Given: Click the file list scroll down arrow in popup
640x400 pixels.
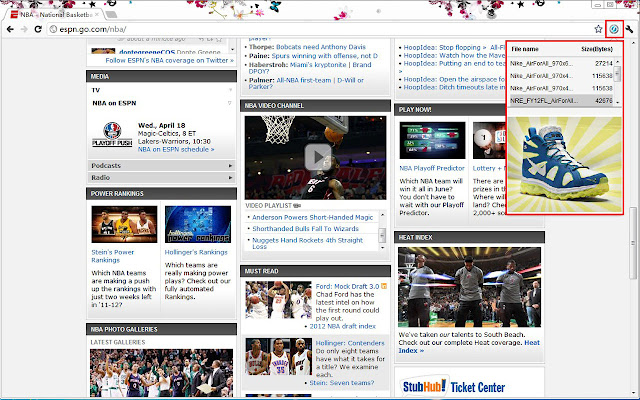Looking at the screenshot, I should [x=618, y=102].
